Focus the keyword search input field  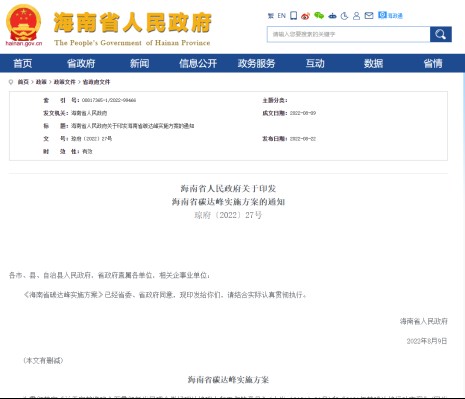point(348,34)
